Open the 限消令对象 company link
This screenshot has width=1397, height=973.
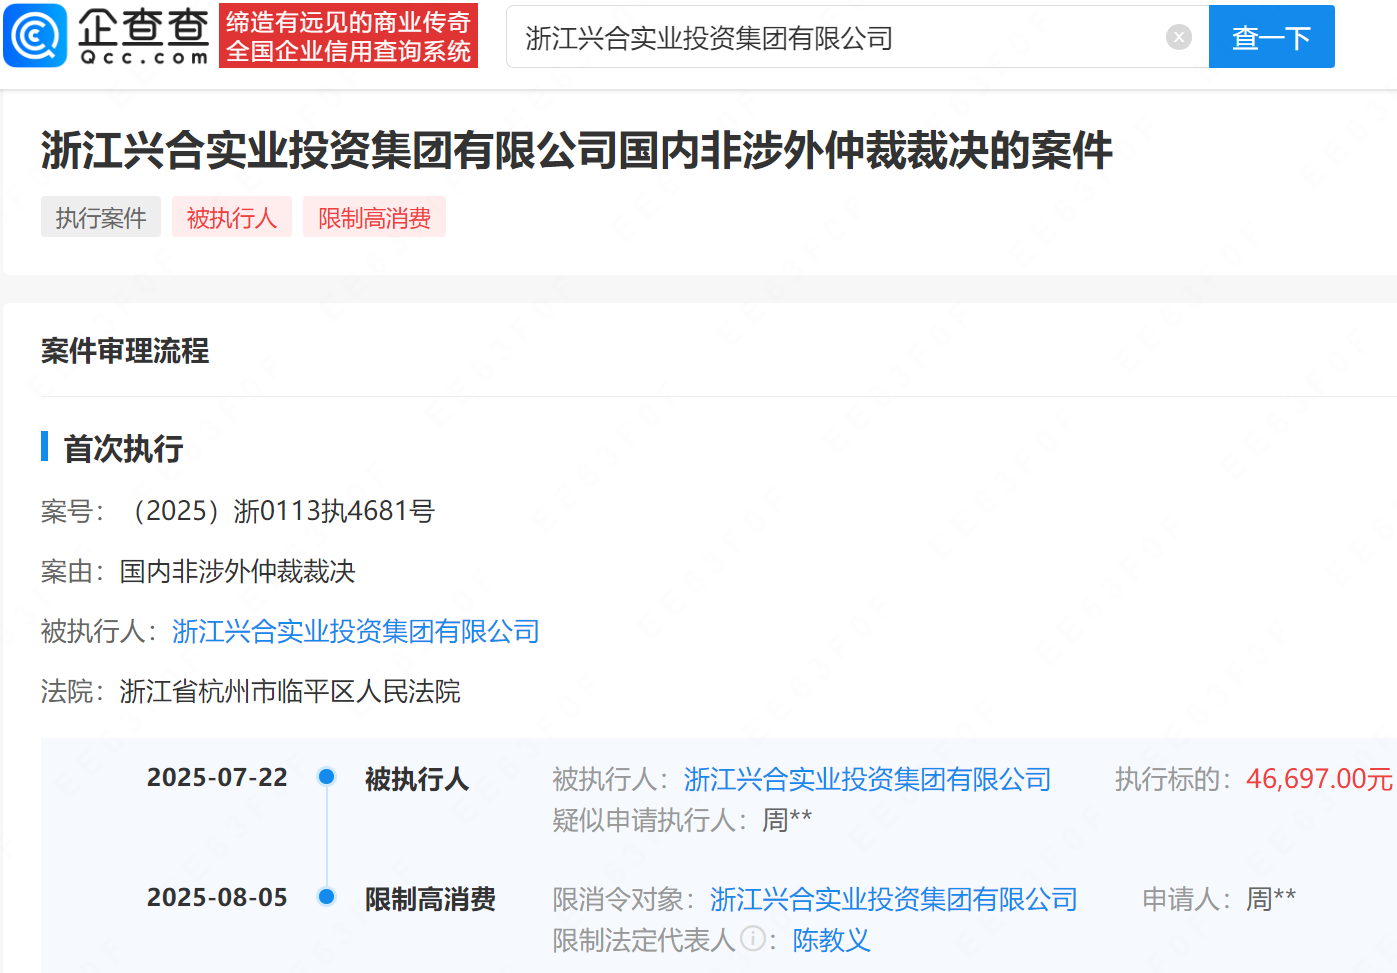[x=893, y=899]
